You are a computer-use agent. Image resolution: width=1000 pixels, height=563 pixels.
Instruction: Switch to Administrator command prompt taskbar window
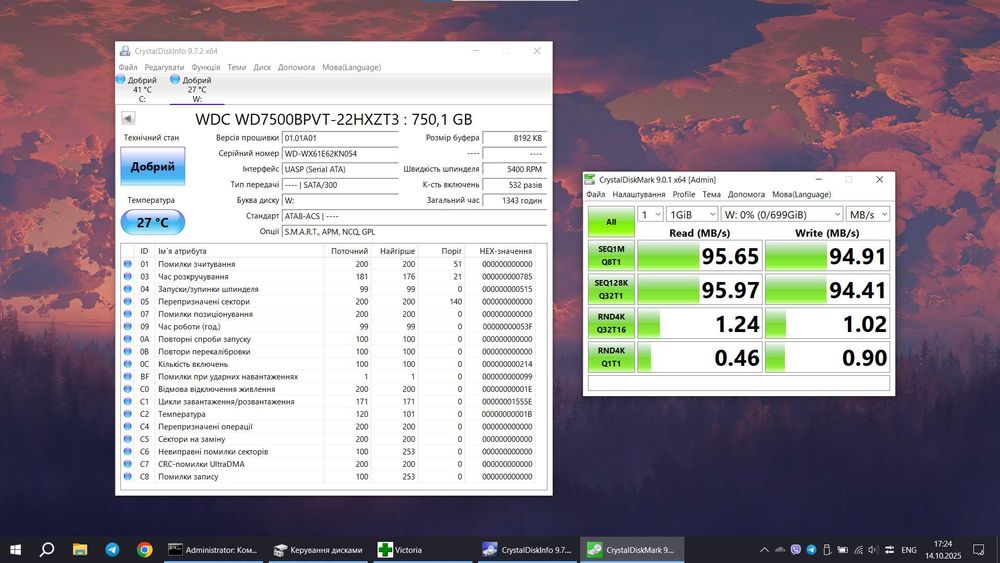(213, 550)
